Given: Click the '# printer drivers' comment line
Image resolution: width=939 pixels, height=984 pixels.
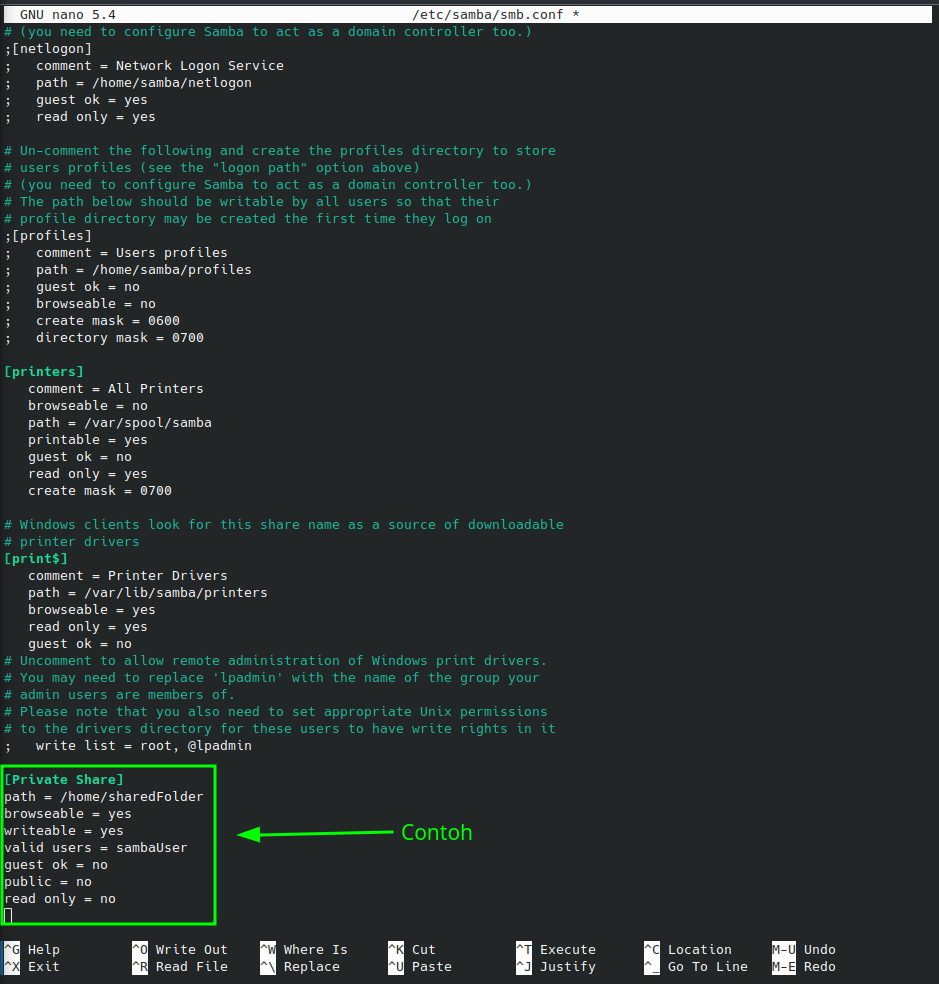Looking at the screenshot, I should pyautogui.click(x=72, y=542).
